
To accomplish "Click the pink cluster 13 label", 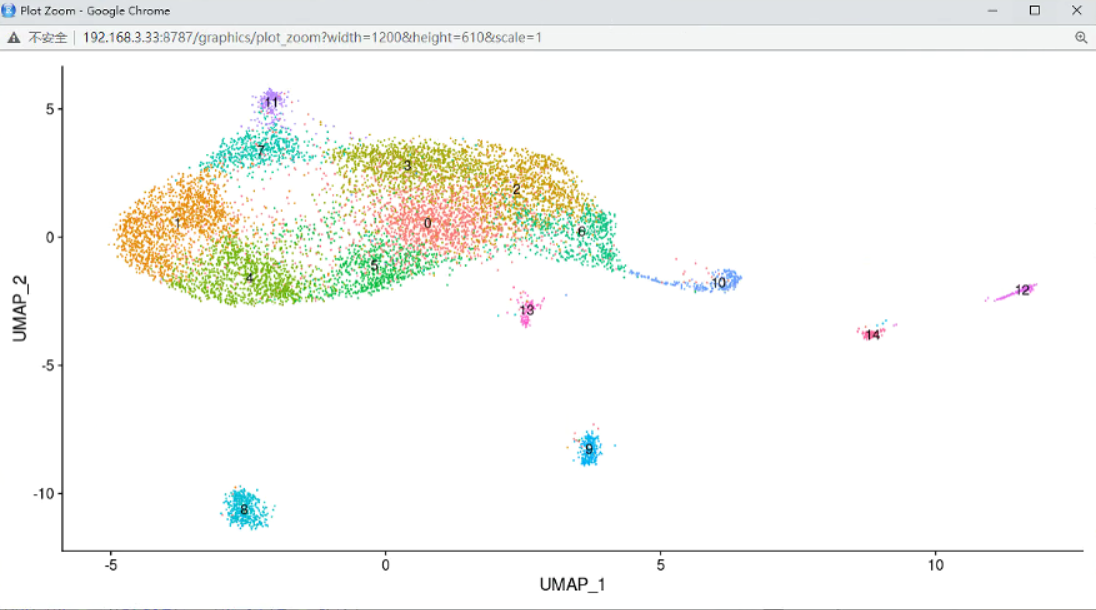I will click(527, 309).
